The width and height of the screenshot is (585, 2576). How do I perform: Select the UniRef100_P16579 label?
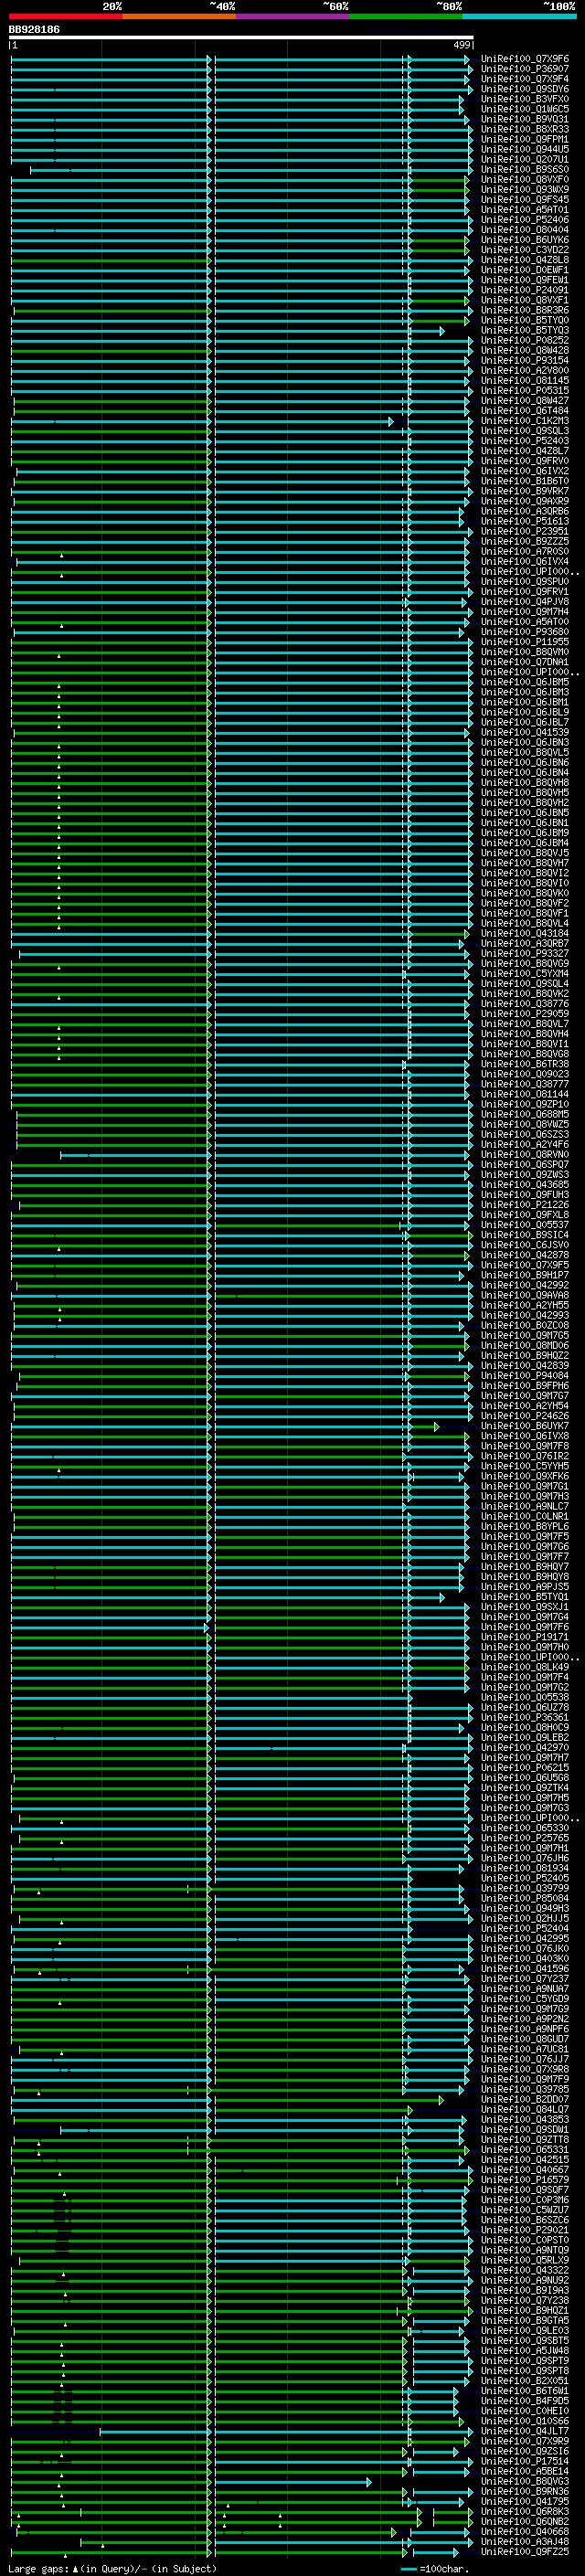click(x=525, y=2180)
